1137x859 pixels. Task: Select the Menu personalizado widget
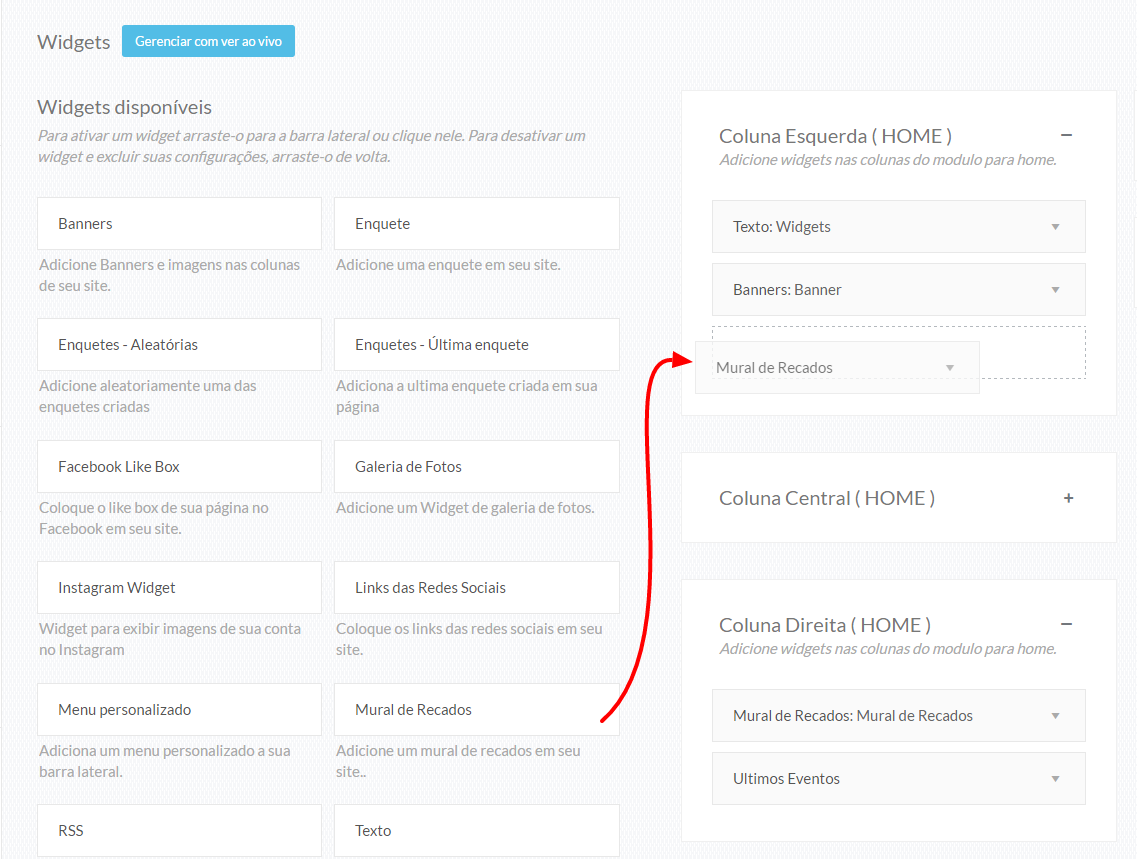(x=179, y=709)
